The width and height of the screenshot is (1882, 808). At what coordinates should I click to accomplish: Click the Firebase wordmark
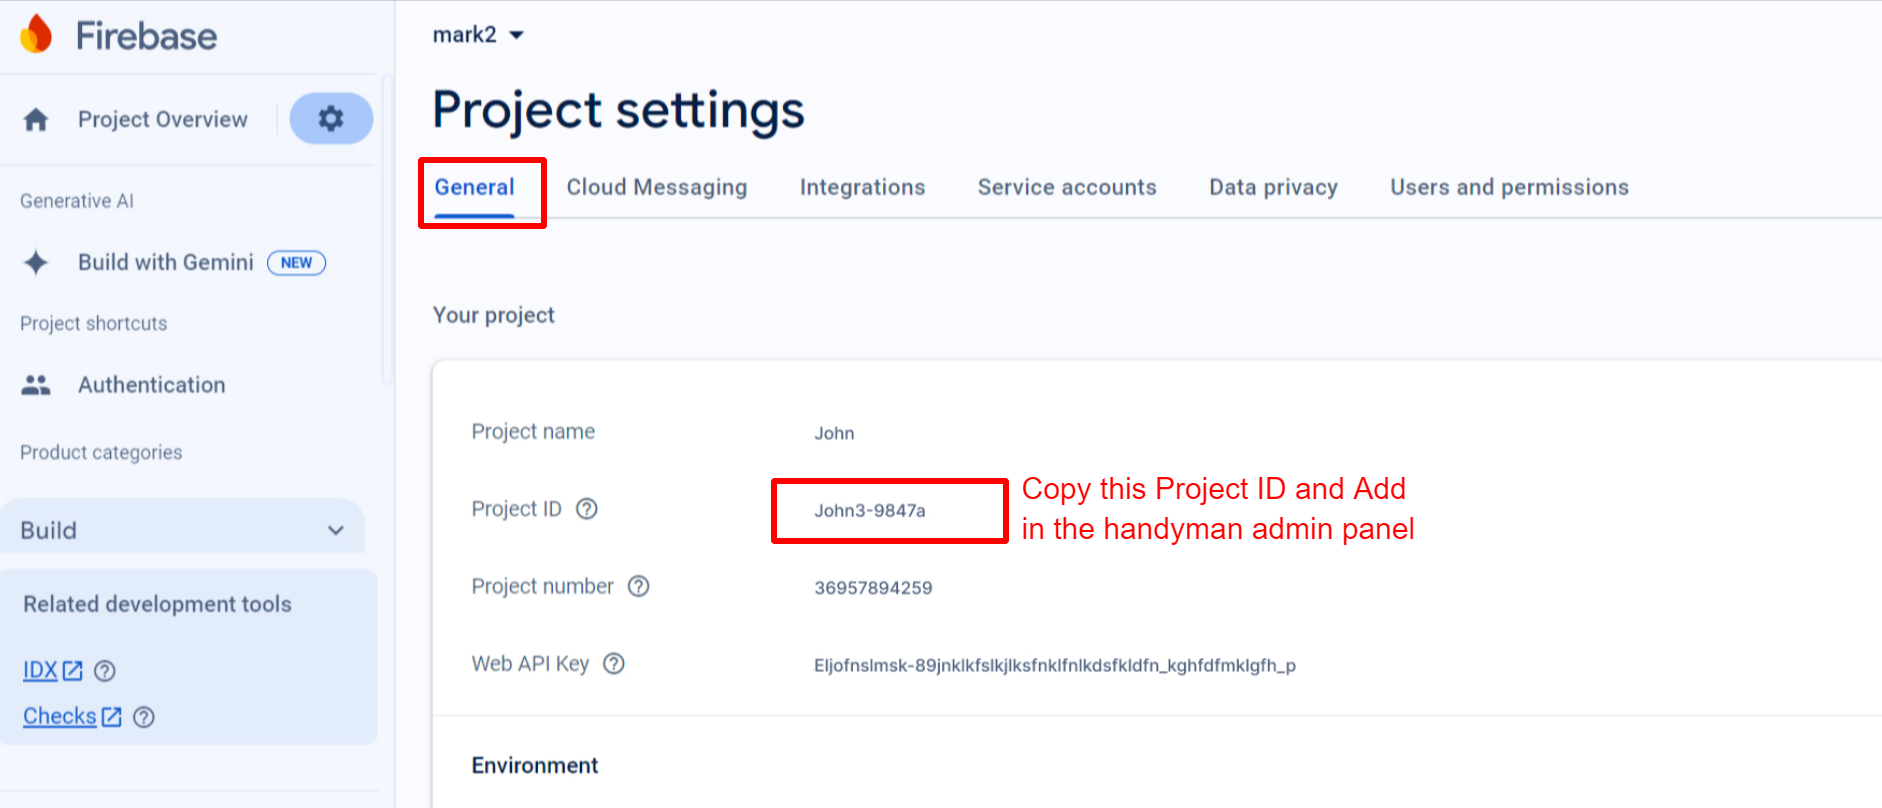147,36
